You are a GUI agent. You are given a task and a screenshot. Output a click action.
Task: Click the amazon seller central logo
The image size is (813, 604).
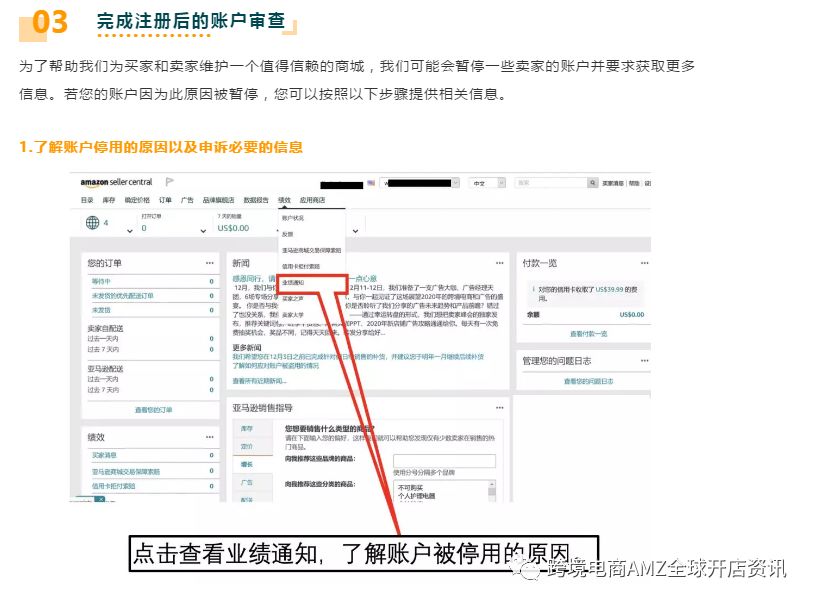pos(116,182)
